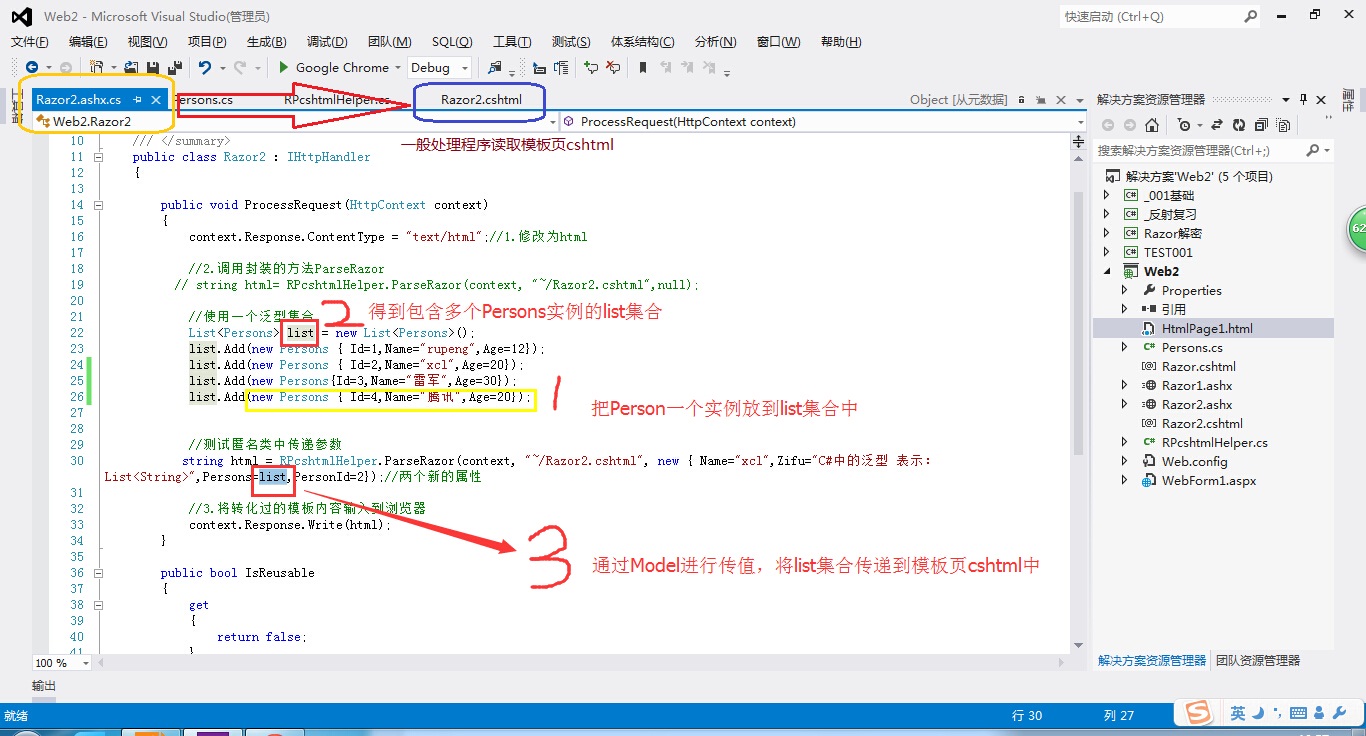Open the 工具(T) menu
The width and height of the screenshot is (1366, 736).
pos(512,41)
